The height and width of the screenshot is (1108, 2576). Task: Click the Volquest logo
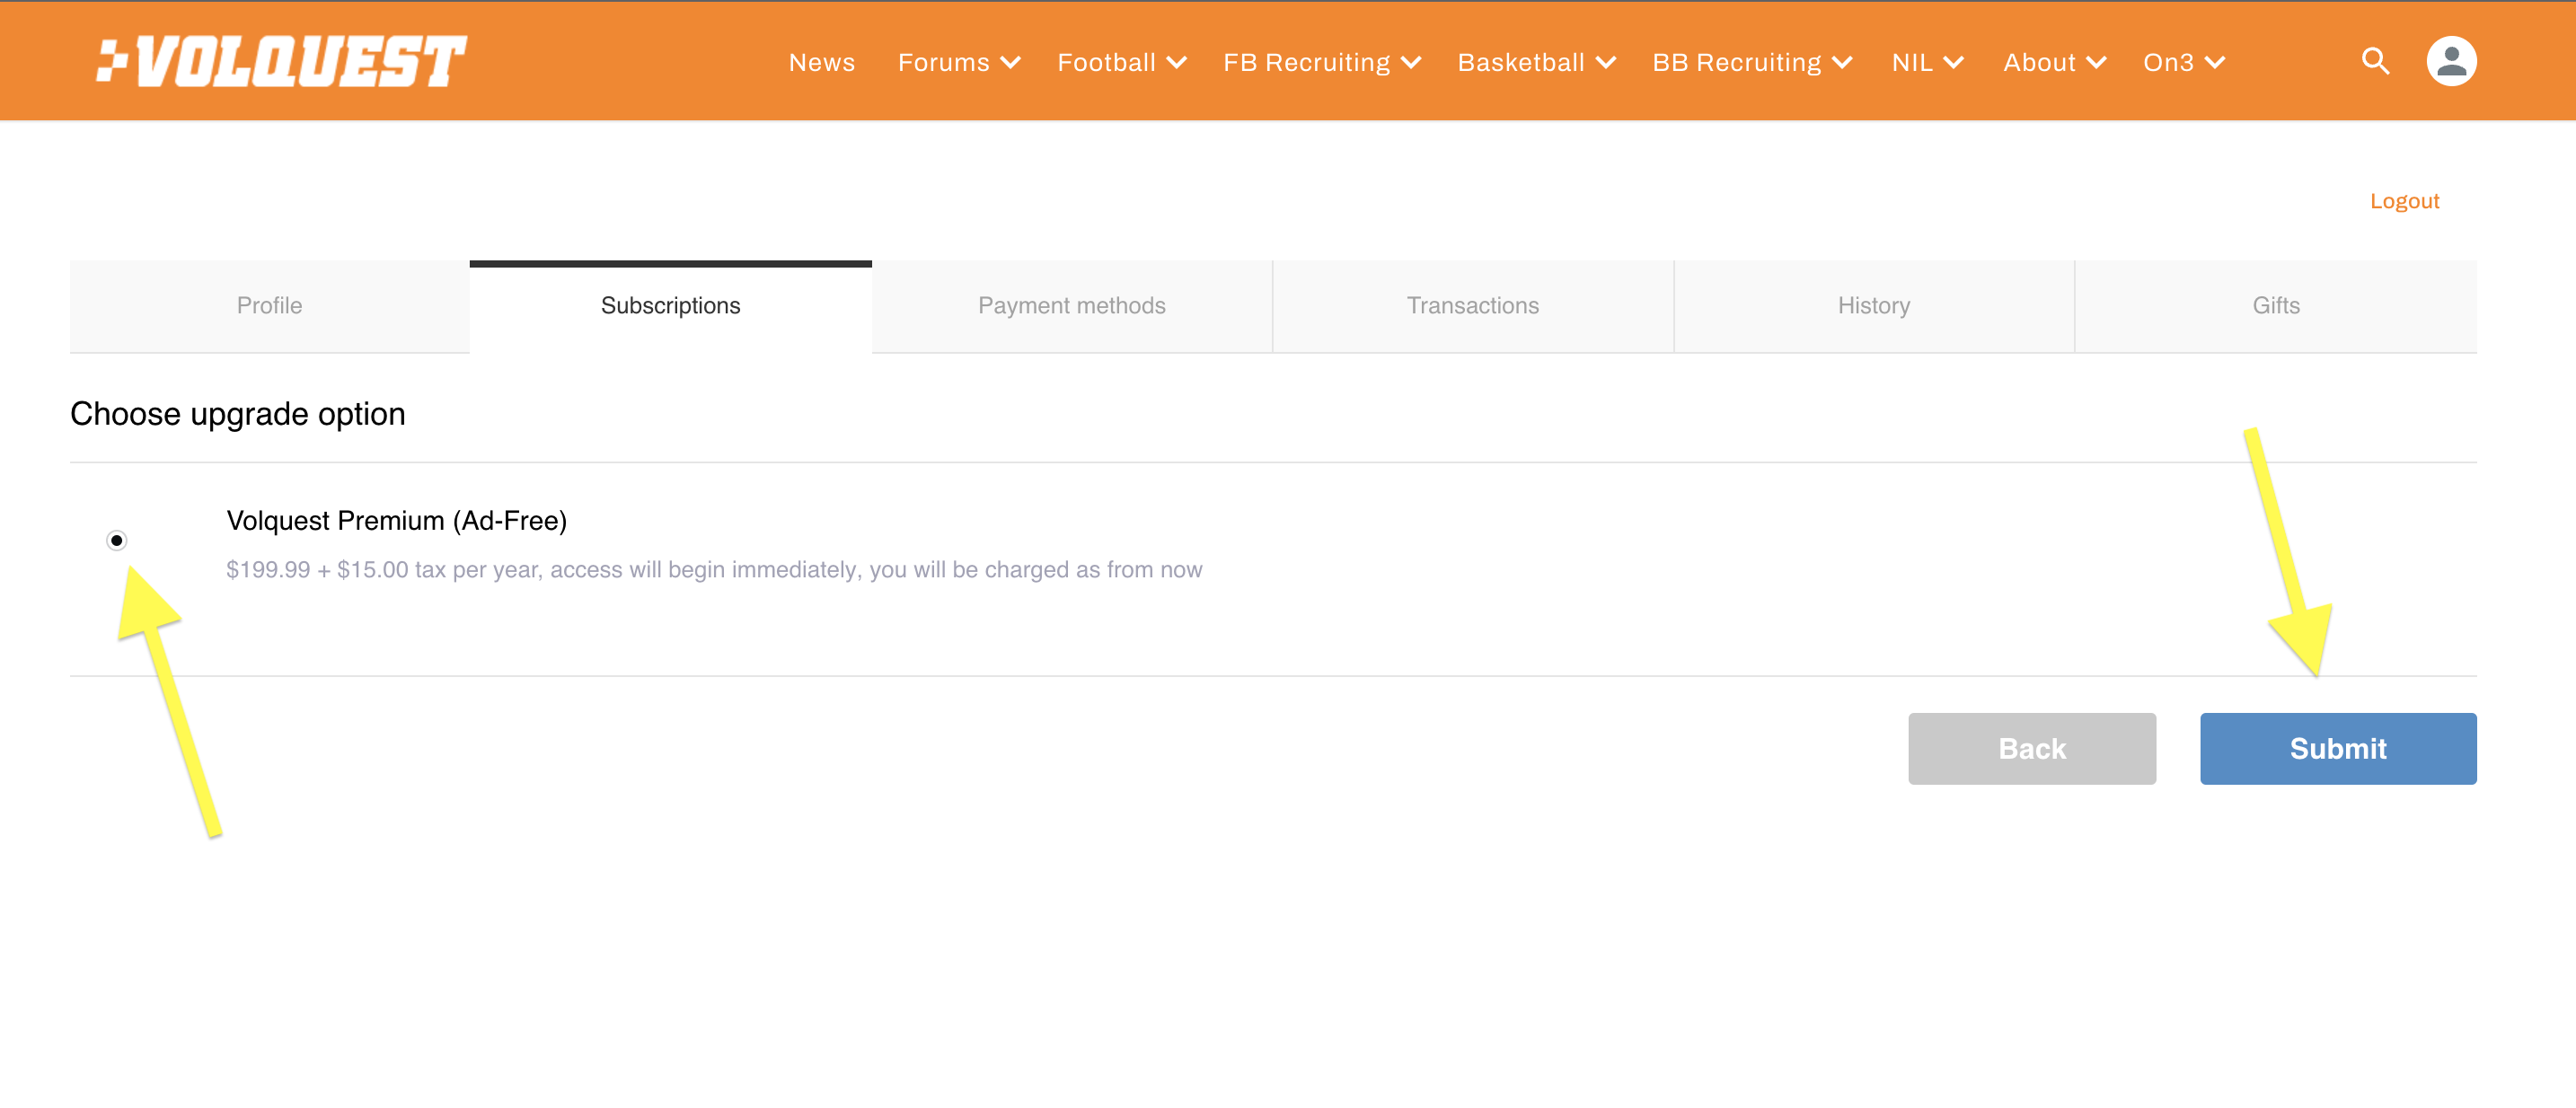tap(281, 61)
